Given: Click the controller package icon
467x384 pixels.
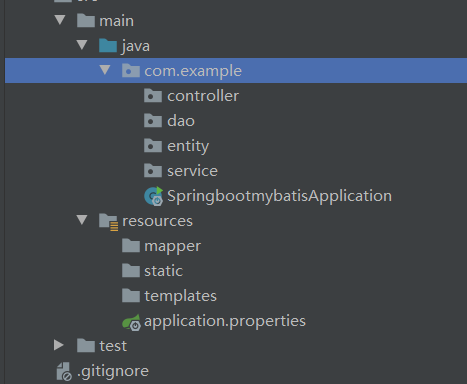Looking at the screenshot, I should pos(153,96).
